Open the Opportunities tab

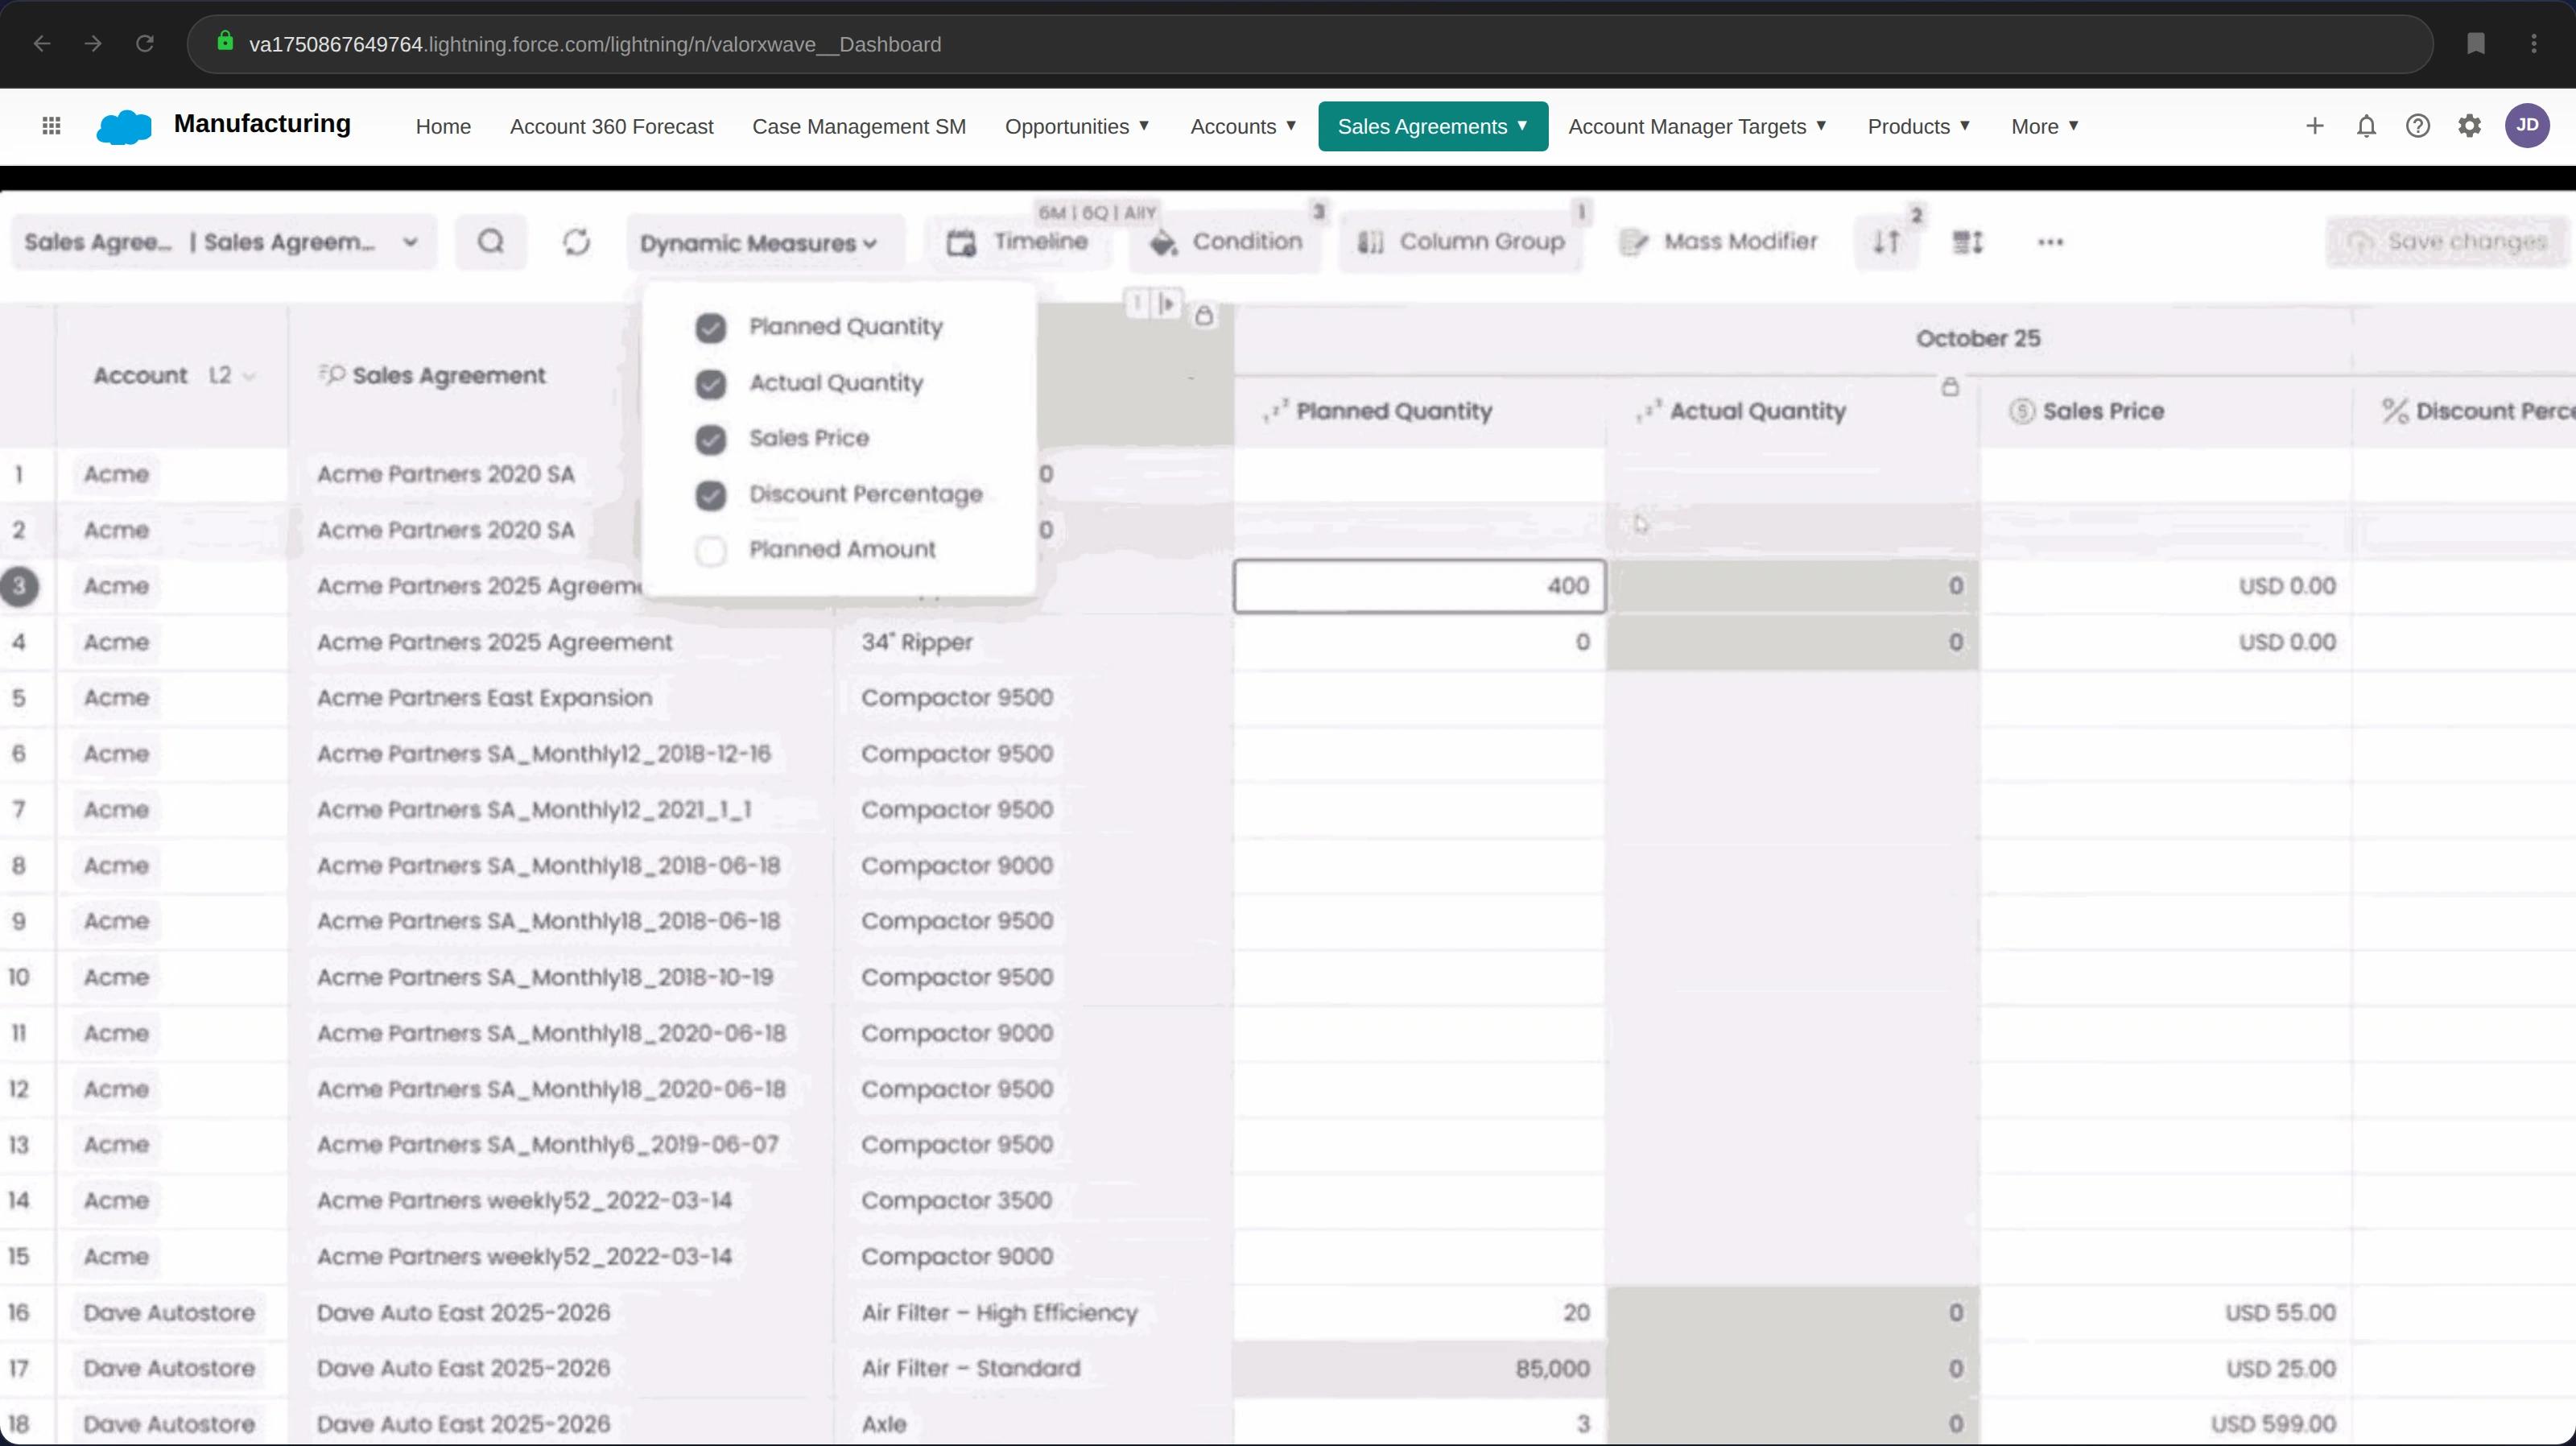pos(1066,126)
